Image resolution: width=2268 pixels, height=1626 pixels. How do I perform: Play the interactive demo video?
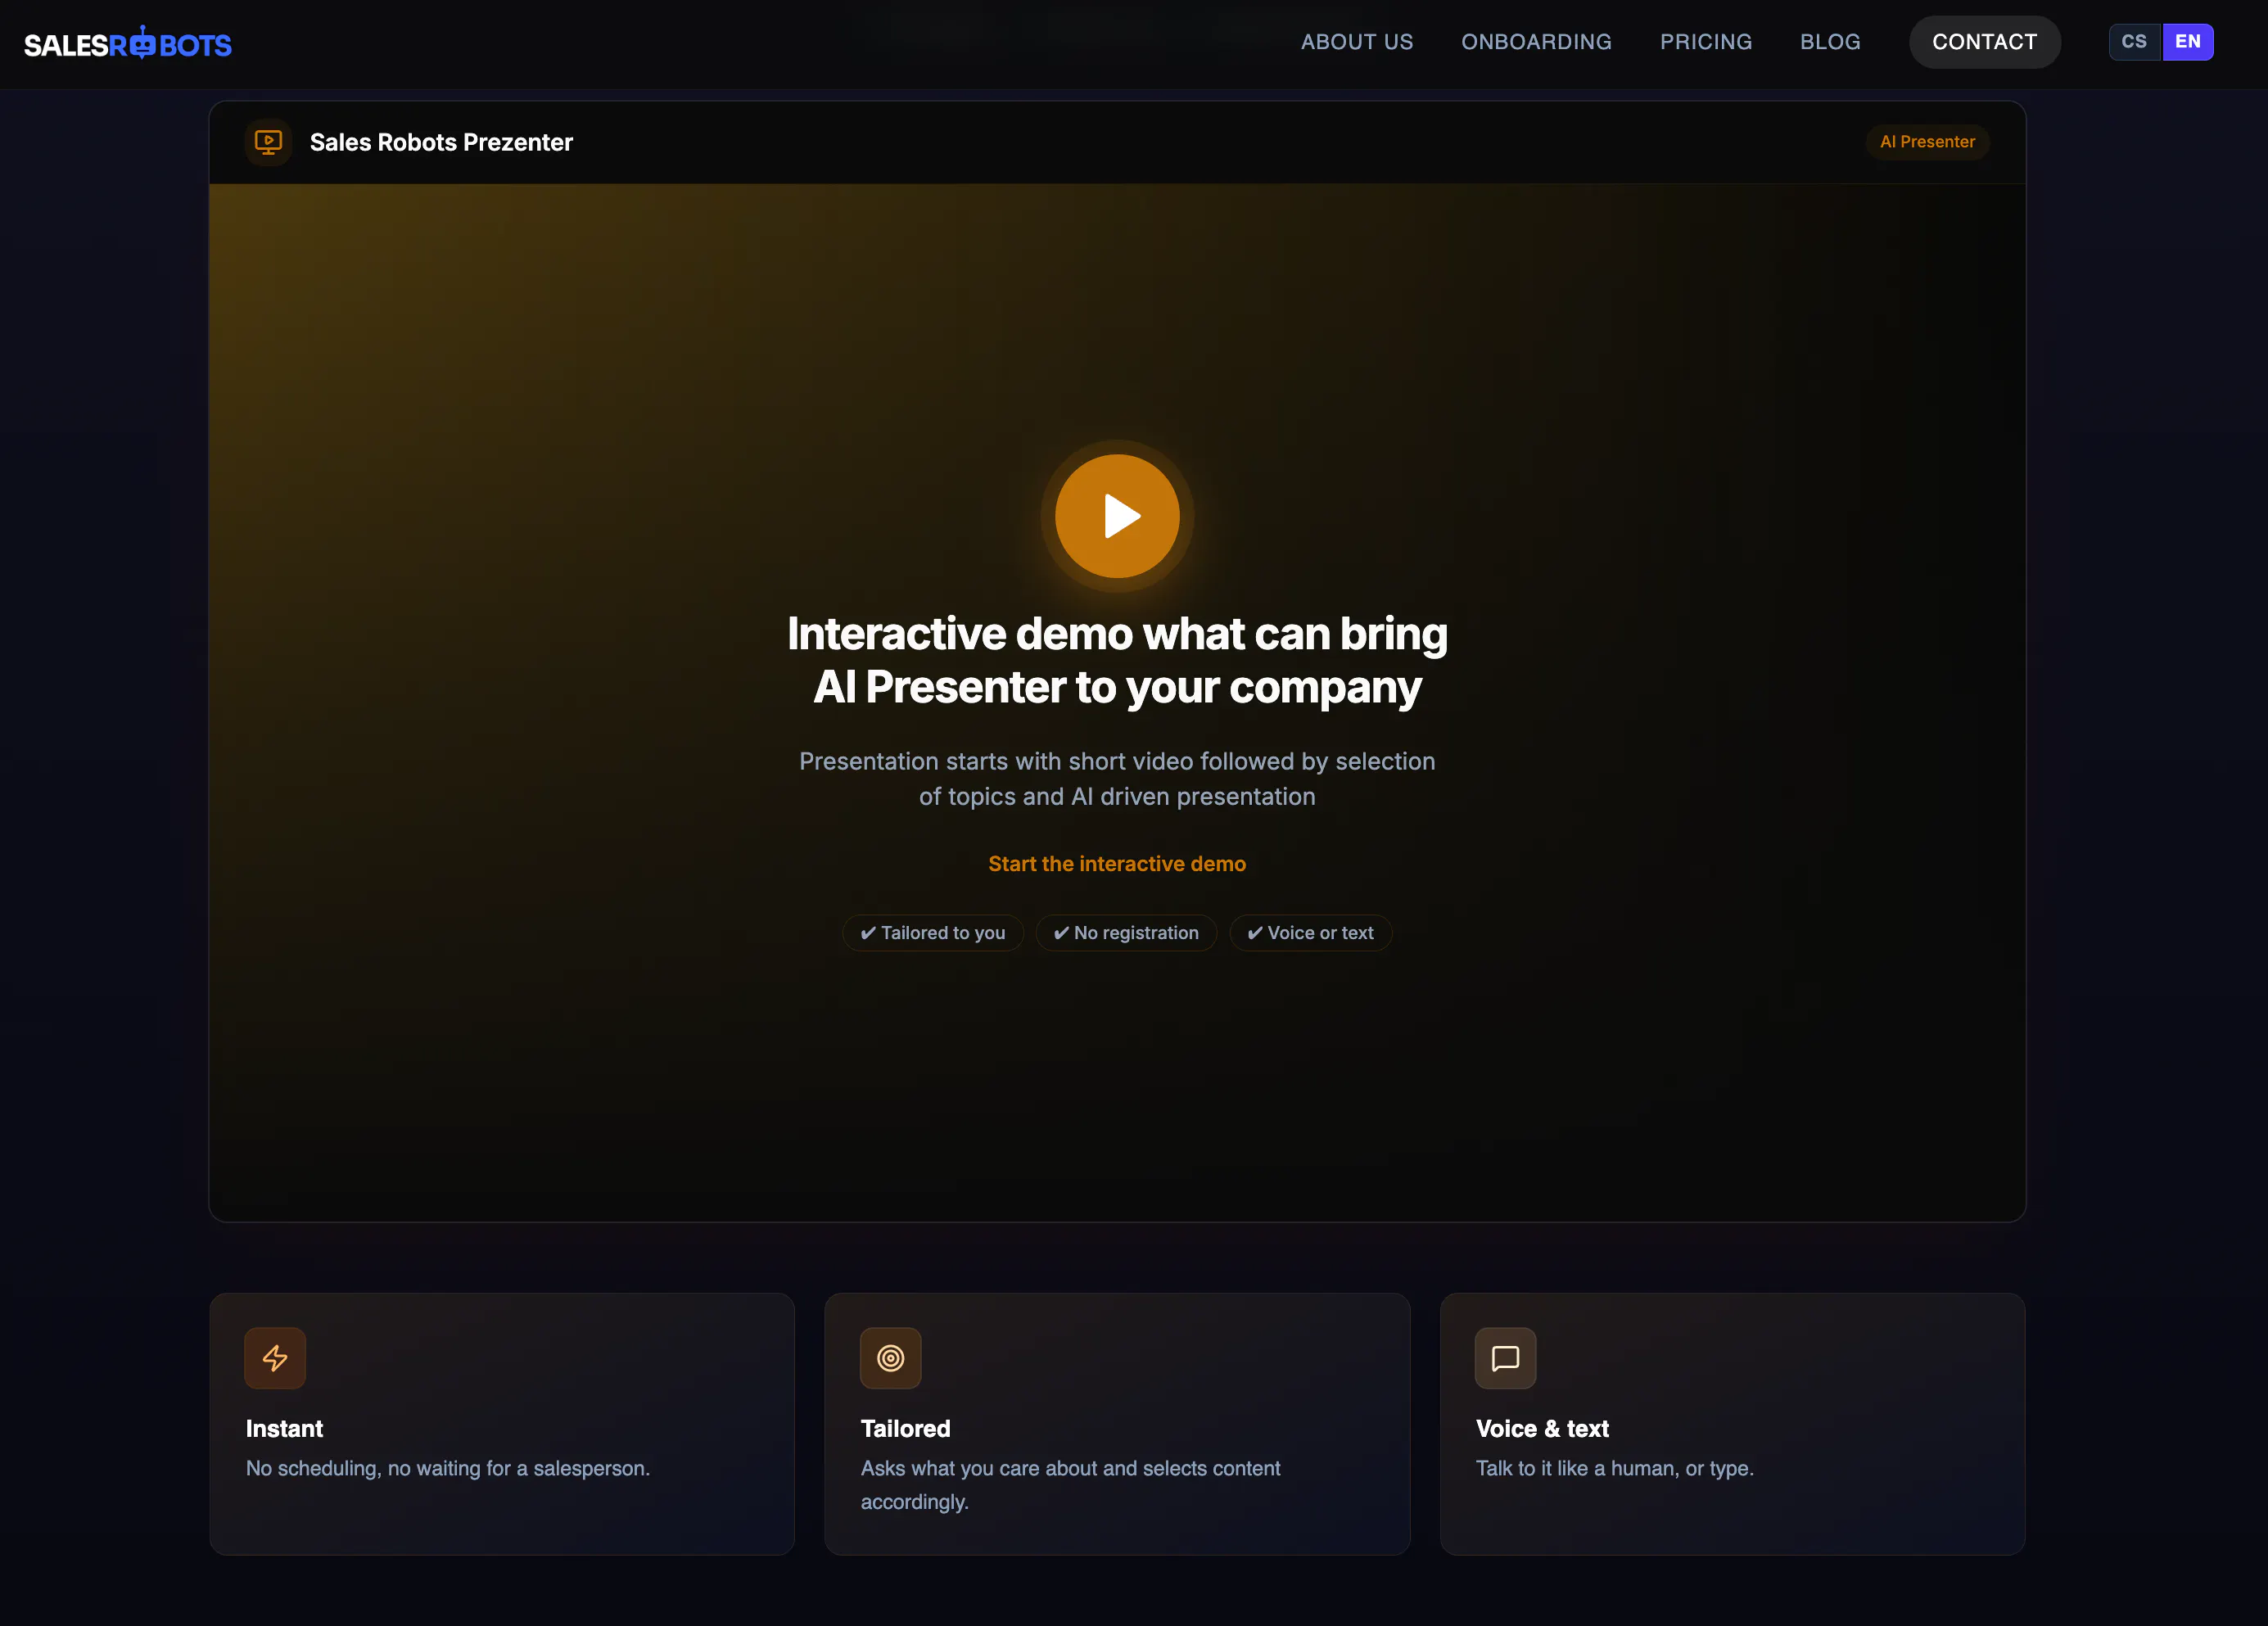pyautogui.click(x=1117, y=516)
